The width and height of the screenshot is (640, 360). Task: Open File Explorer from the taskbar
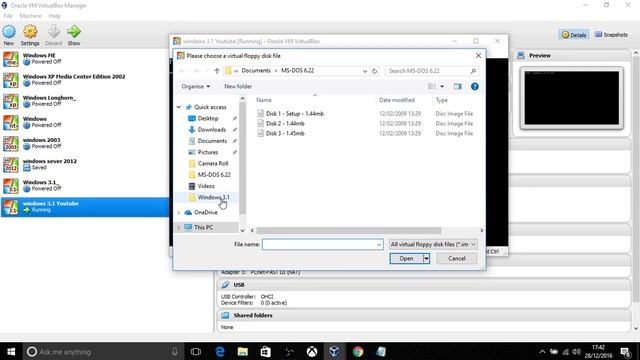pos(242,351)
